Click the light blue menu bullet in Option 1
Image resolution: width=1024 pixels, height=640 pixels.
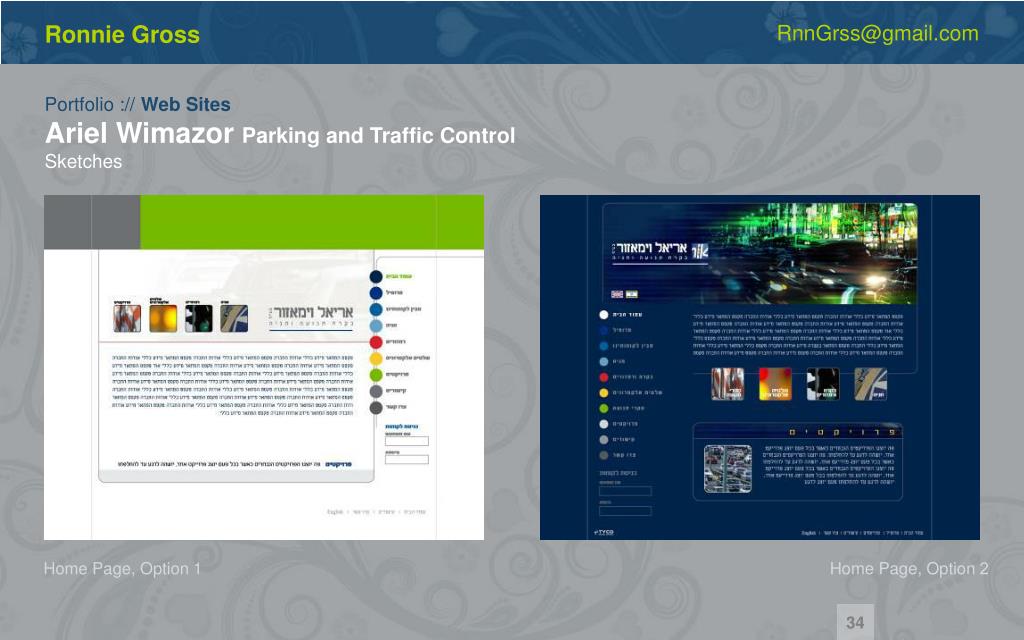point(376,326)
